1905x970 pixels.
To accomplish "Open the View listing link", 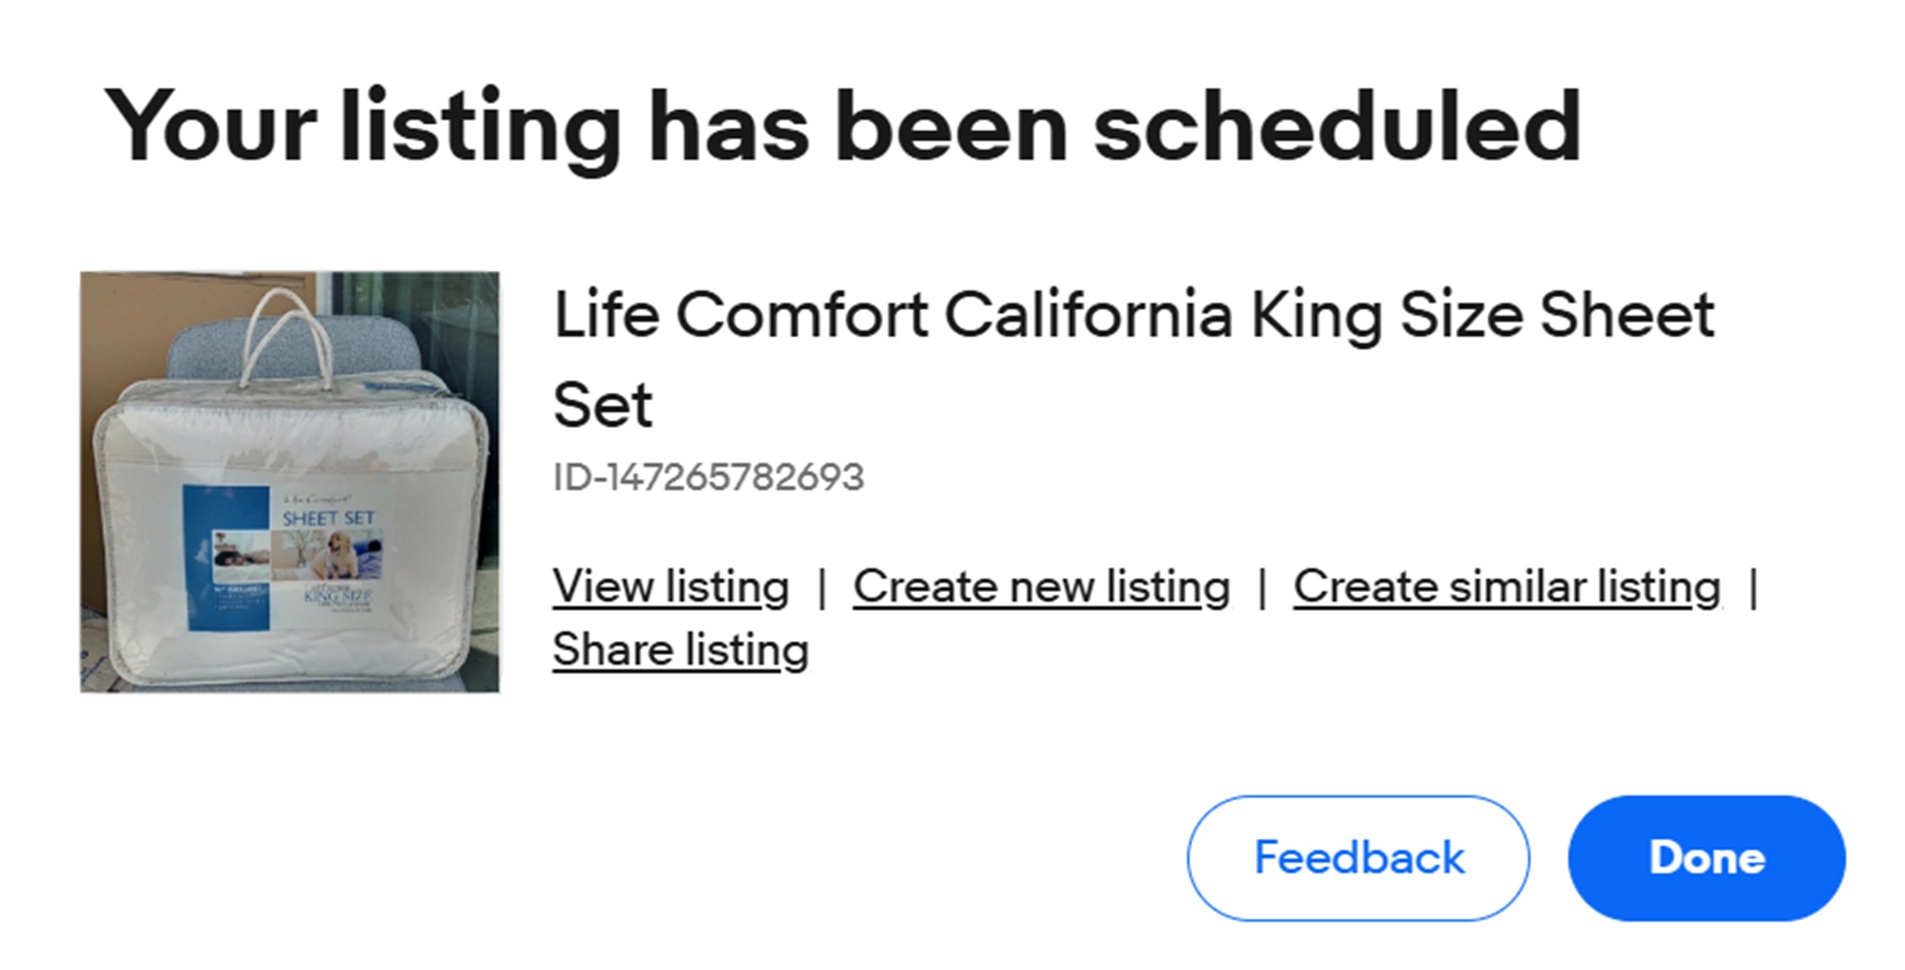I will coord(671,587).
